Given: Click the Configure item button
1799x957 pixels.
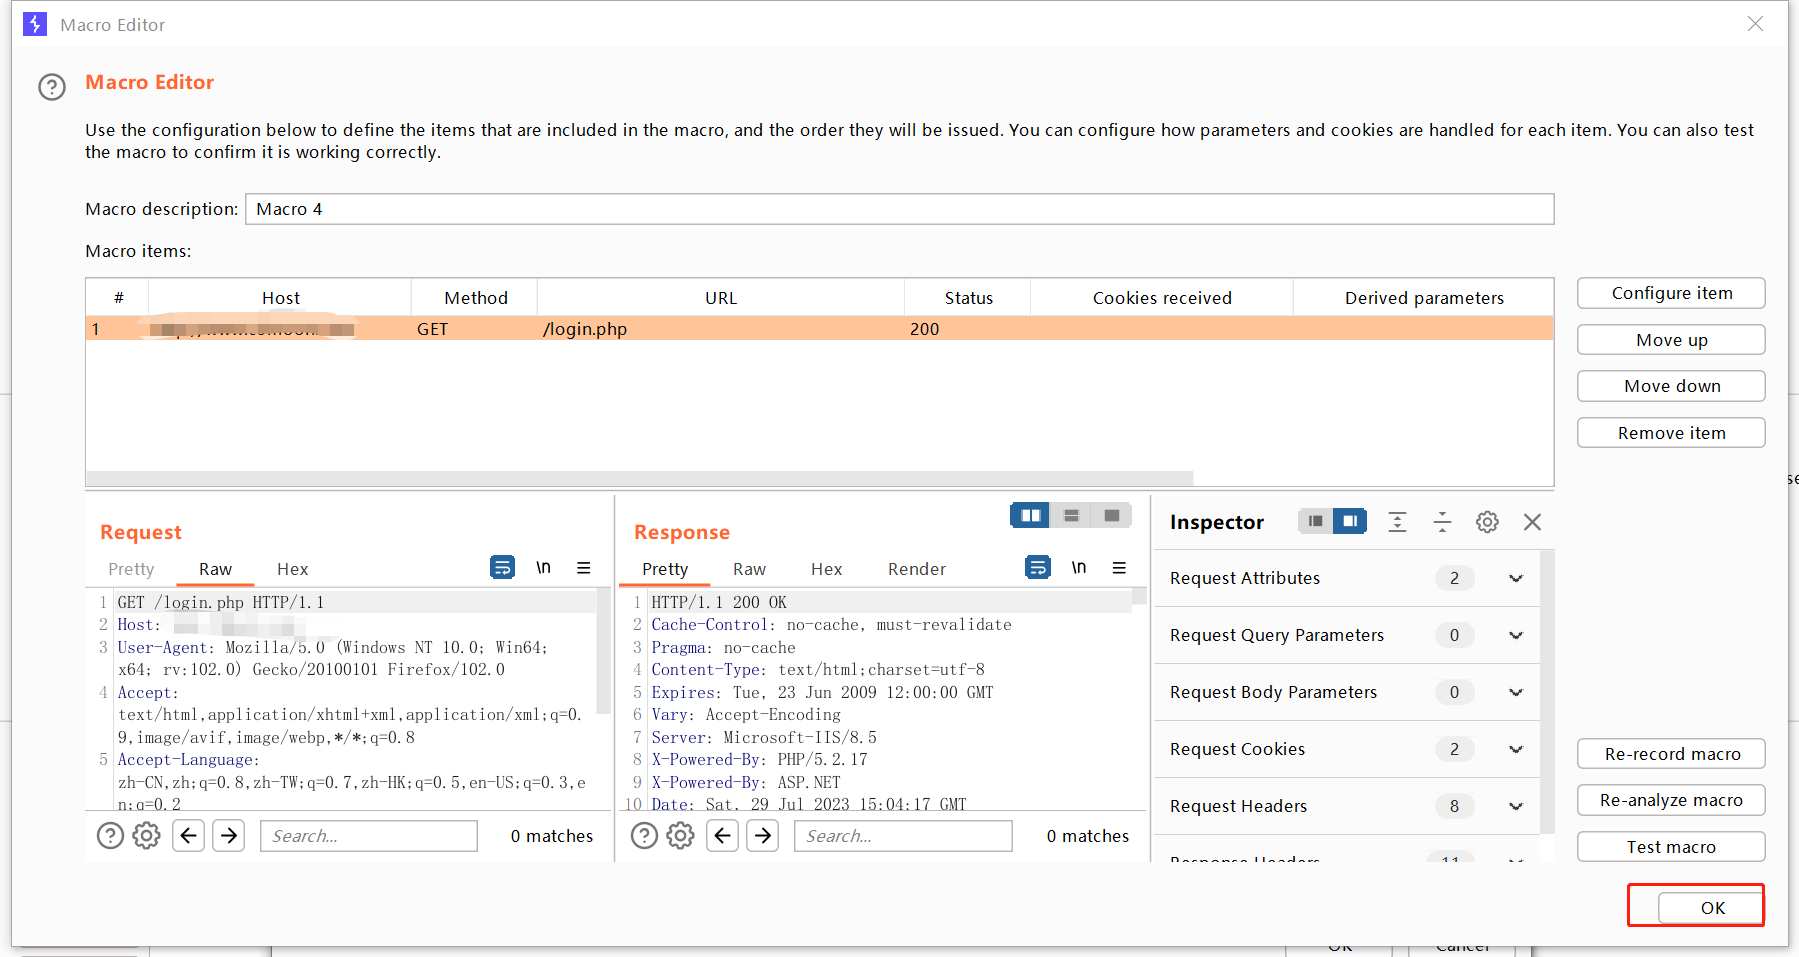Looking at the screenshot, I should (x=1671, y=293).
